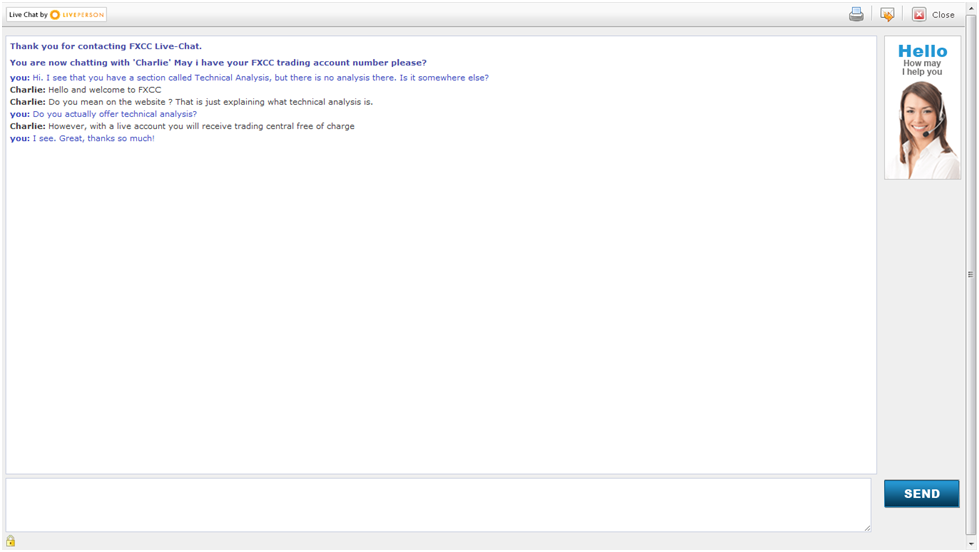
Task: Click the yellow padlock security icon
Action: pyautogui.click(x=11, y=541)
